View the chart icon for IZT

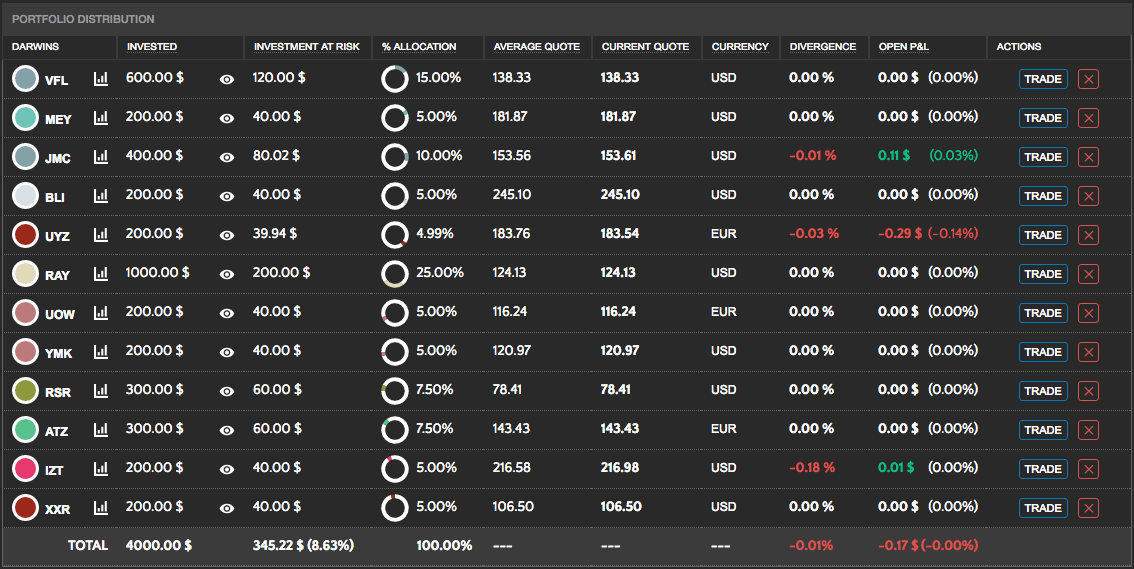101,468
